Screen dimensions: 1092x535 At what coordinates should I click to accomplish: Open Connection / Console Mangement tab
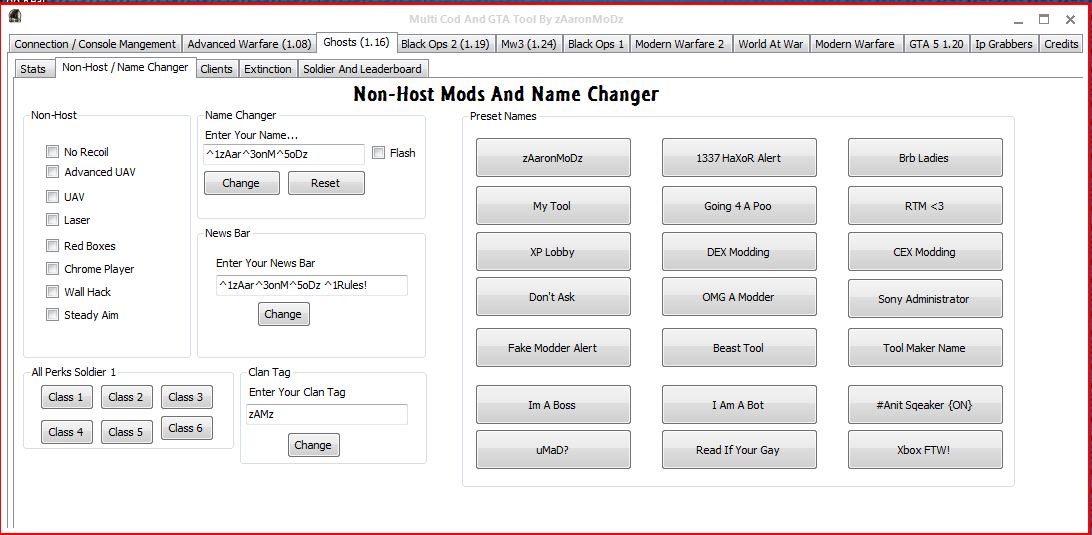95,44
